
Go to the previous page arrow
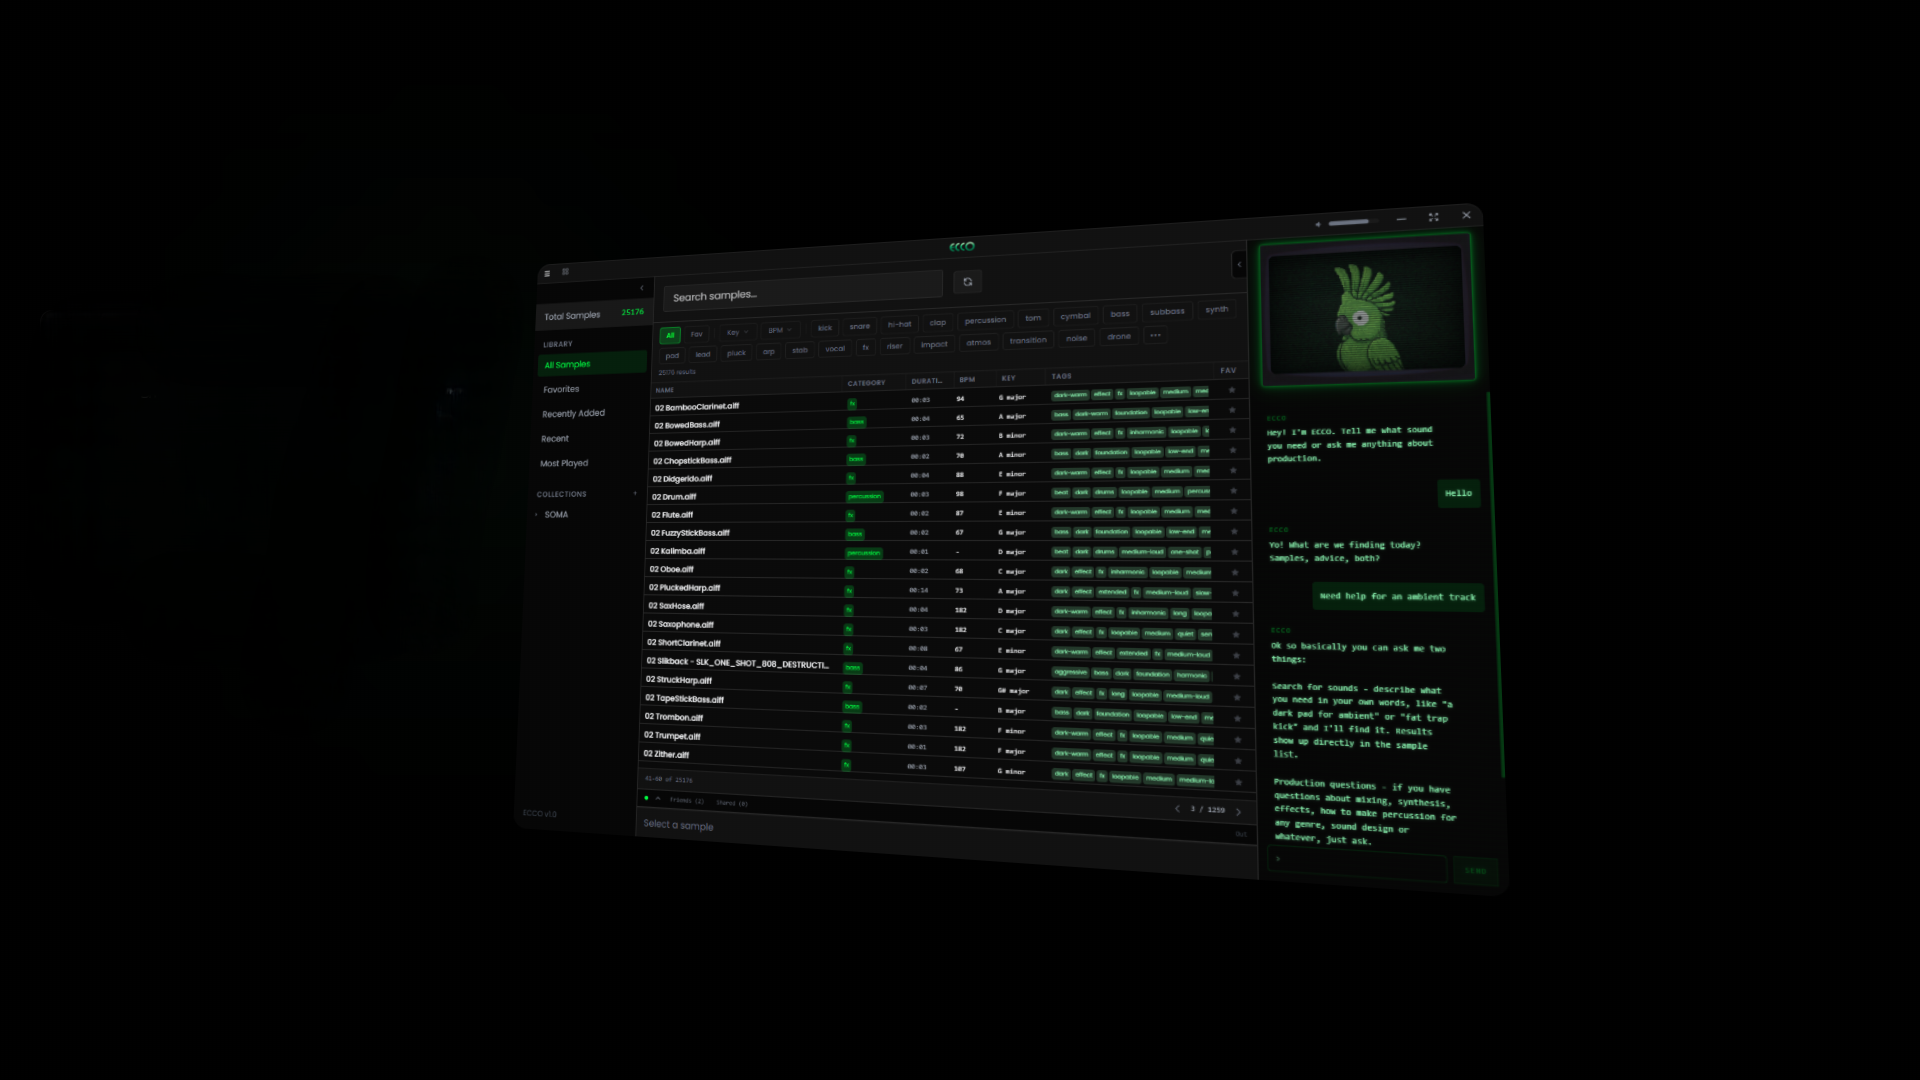[x=1177, y=809]
